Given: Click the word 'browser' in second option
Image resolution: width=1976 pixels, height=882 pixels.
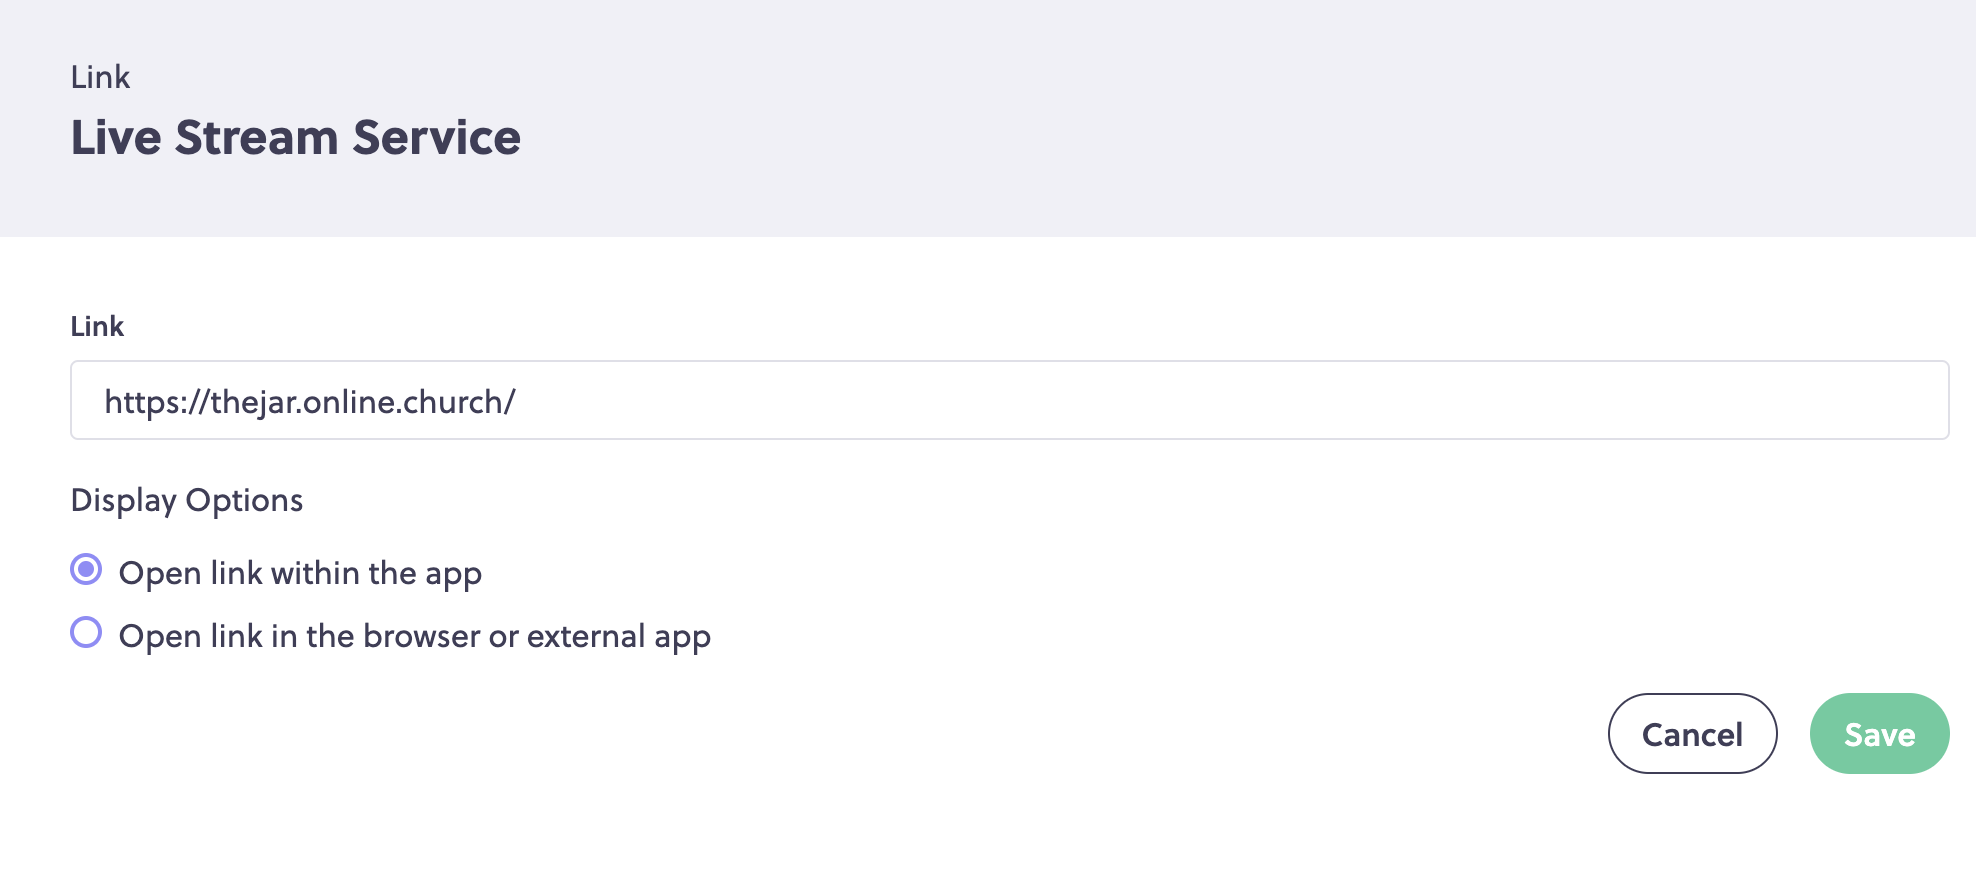Looking at the screenshot, I should 422,637.
